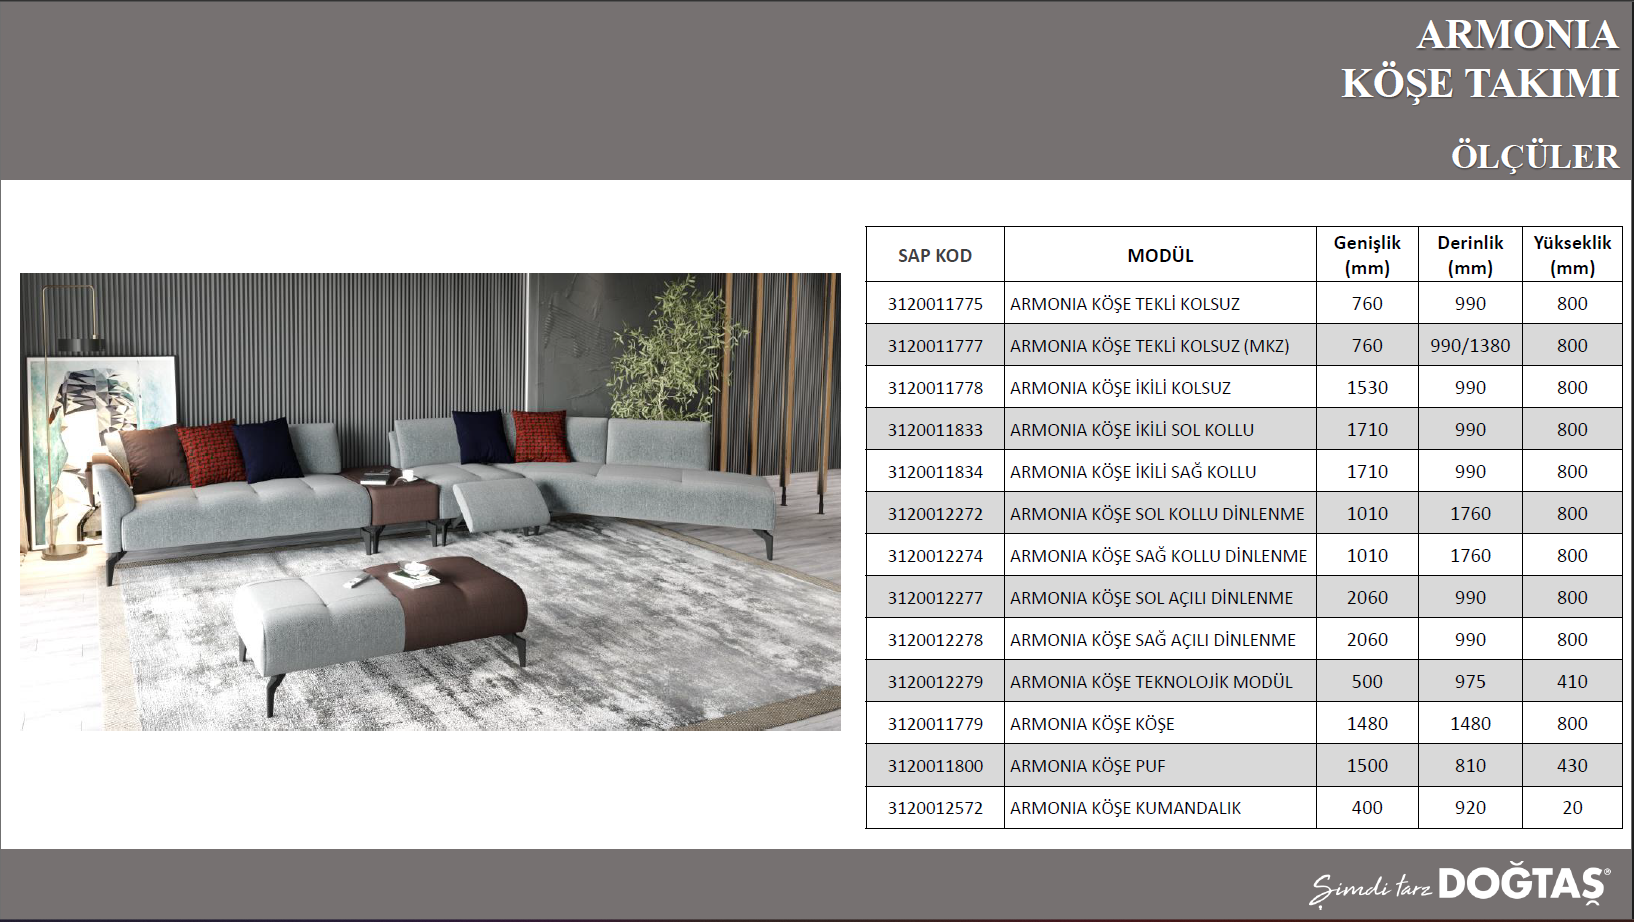Select SAP code 3120012277
This screenshot has height=922, width=1634.
tap(935, 598)
